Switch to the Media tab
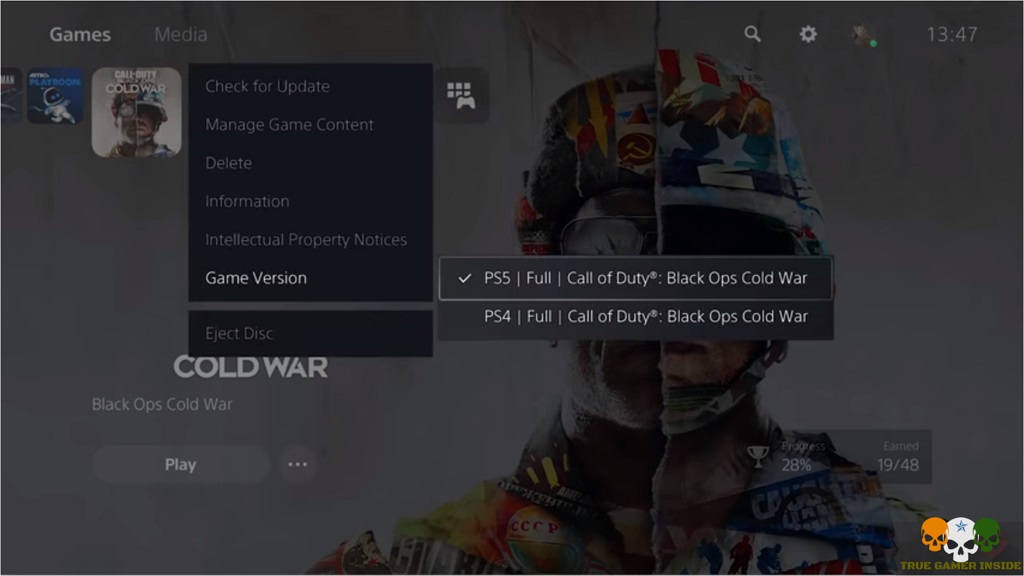This screenshot has height=576, width=1024. pos(181,34)
